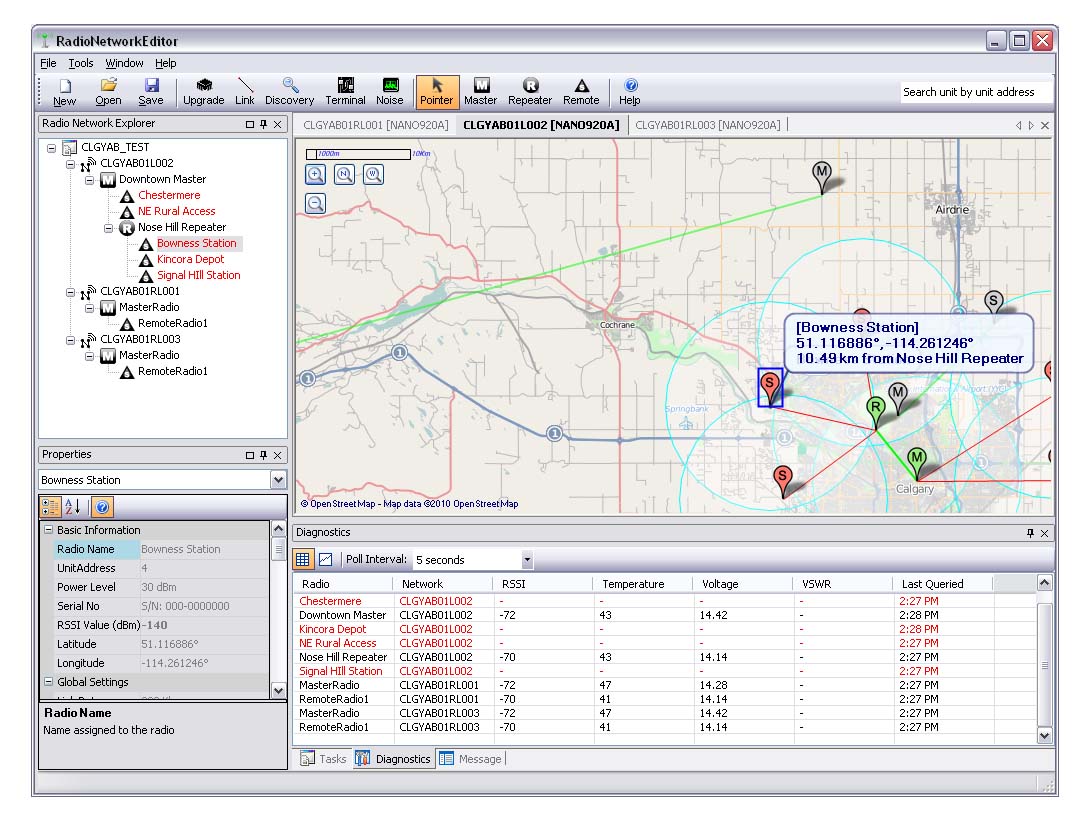Click the Radio Name property value
This screenshot has width=1091, height=822.
click(x=203, y=549)
